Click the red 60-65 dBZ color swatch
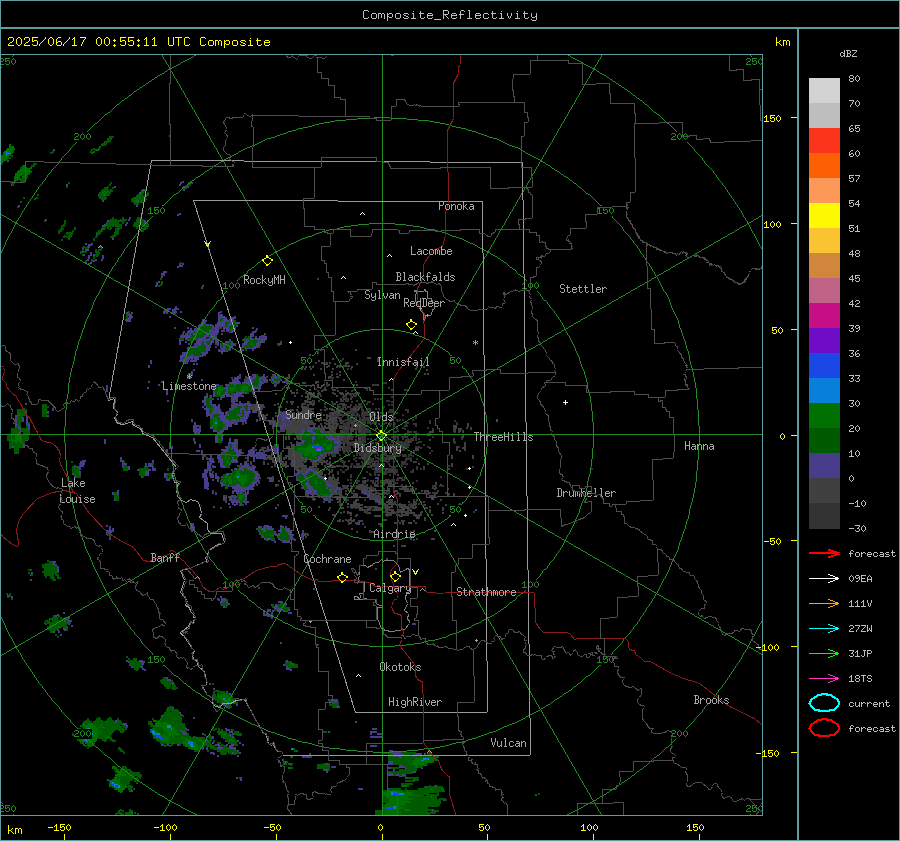This screenshot has width=900, height=841. click(x=824, y=141)
